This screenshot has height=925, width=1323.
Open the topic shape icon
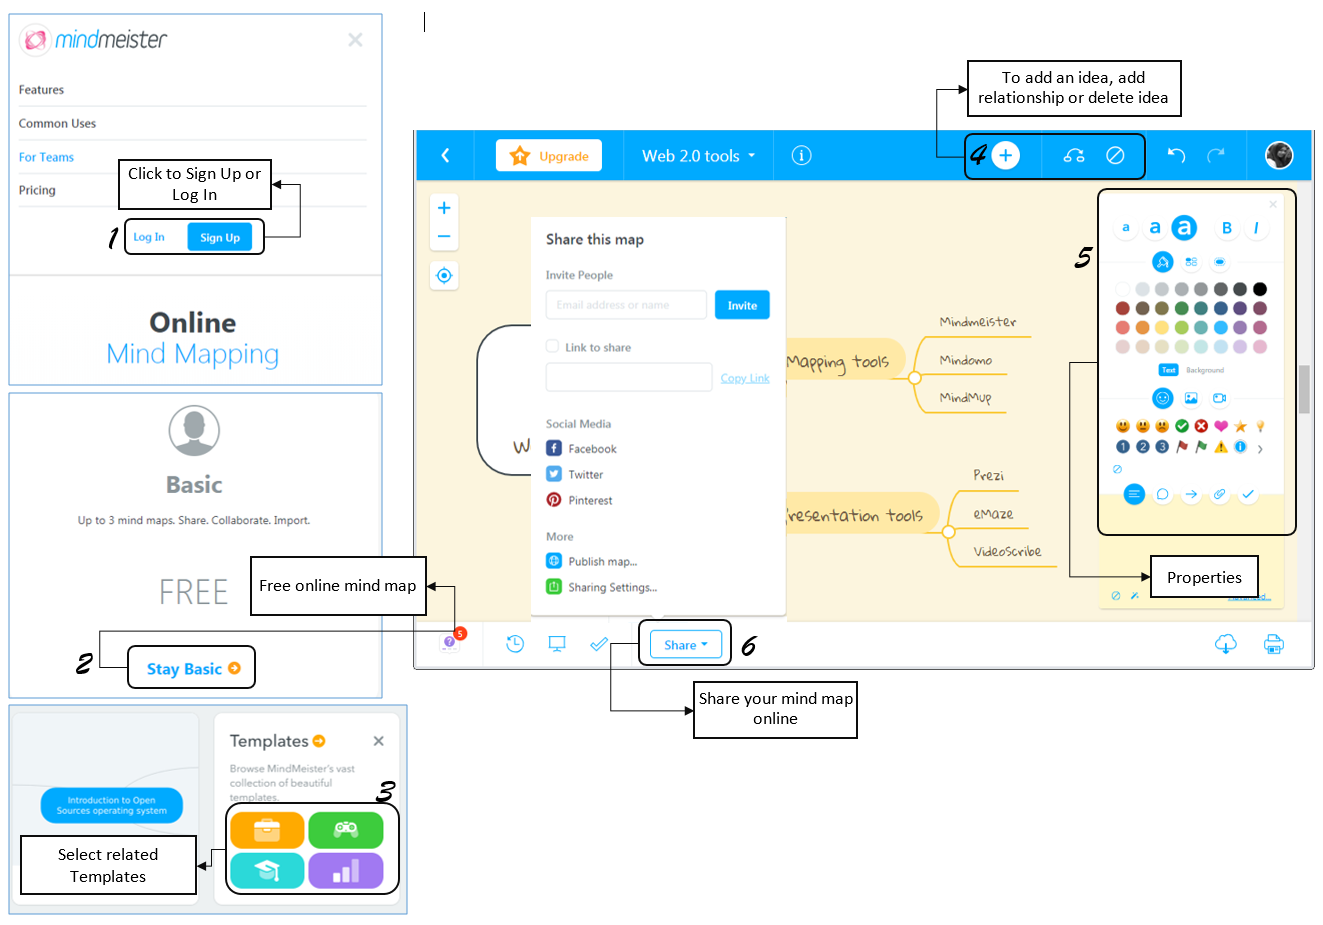point(1219,262)
